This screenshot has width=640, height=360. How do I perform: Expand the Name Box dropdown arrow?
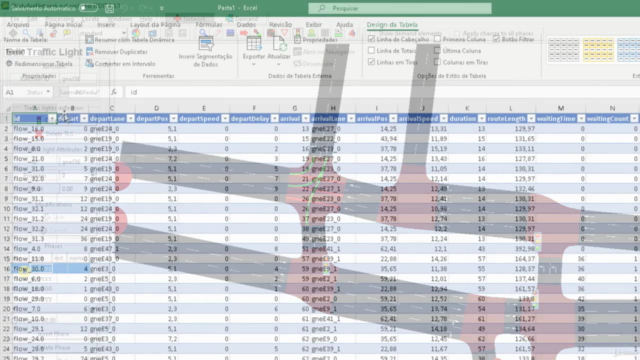48,92
